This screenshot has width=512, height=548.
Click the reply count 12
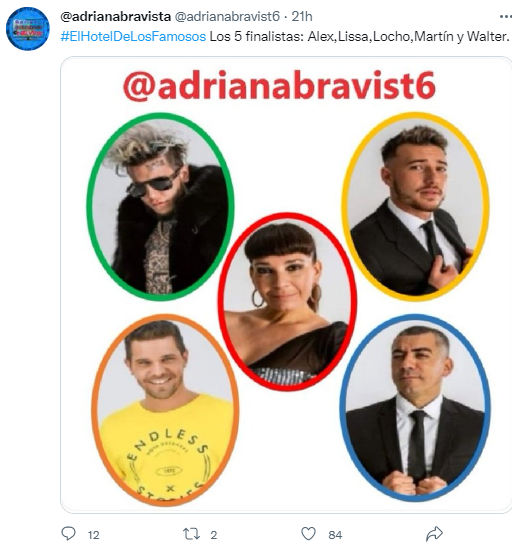[x=94, y=535]
